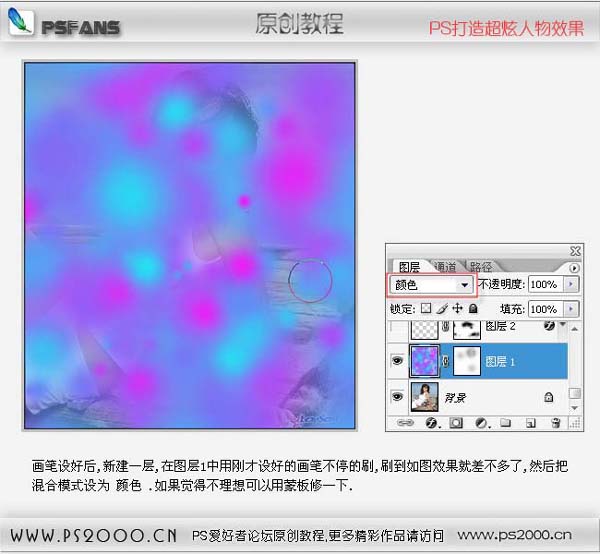Switch to the 路径 tab

click(x=481, y=268)
